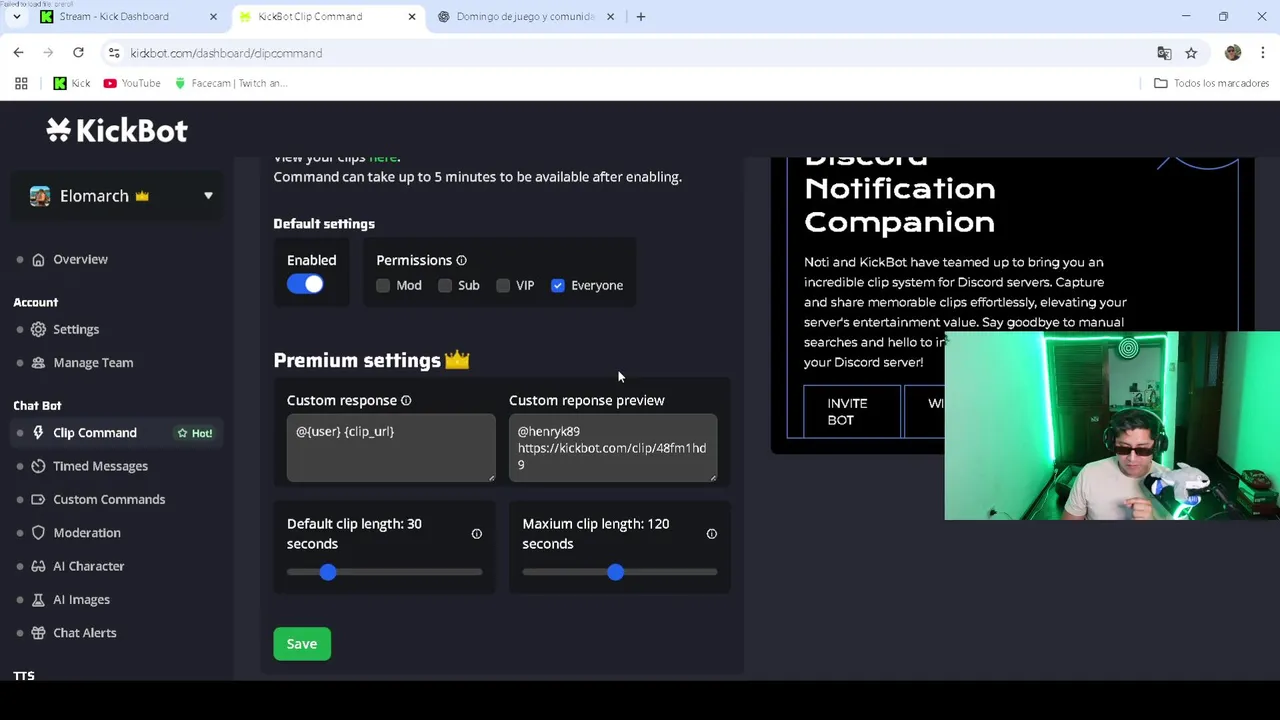Open Chat Alerts in sidebar
1280x720 pixels.
point(85,633)
